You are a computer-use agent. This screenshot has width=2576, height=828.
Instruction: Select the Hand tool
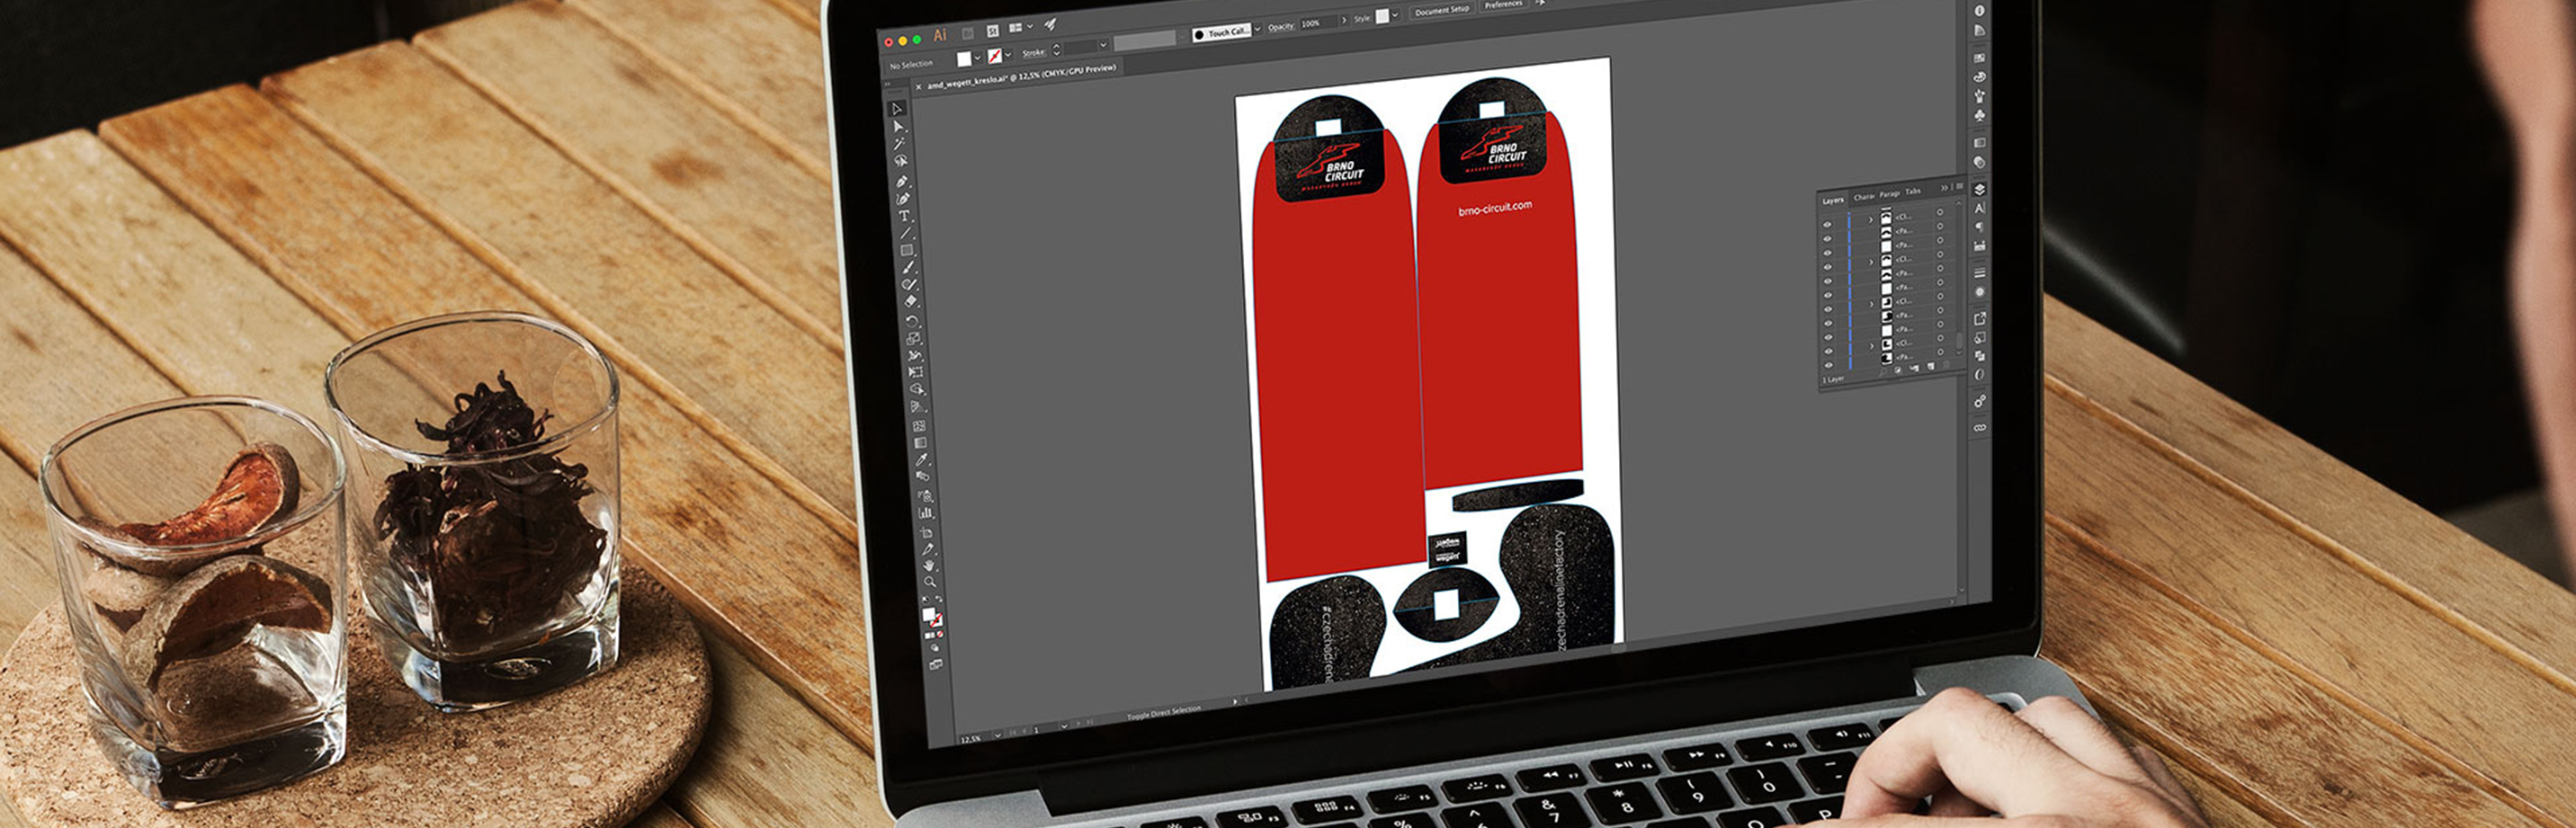click(x=929, y=566)
